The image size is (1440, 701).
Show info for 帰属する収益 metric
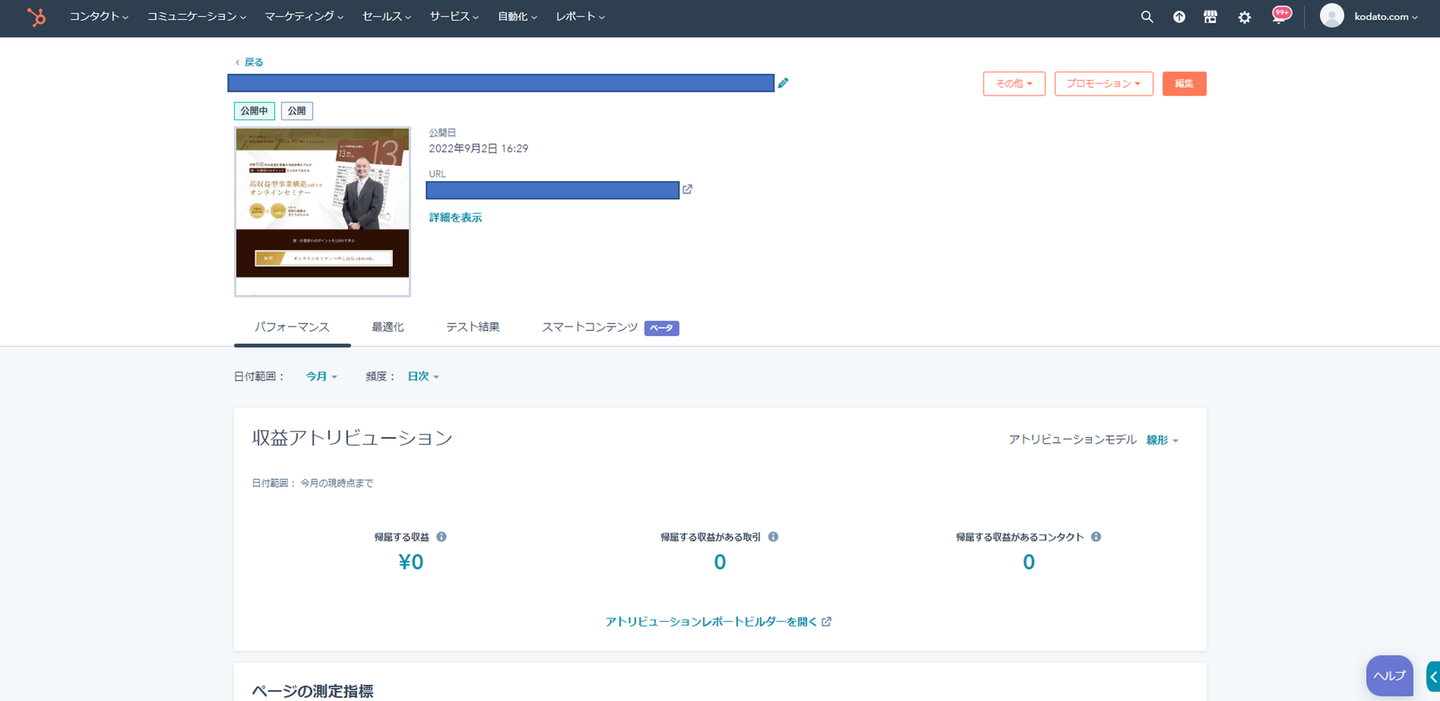(x=441, y=537)
